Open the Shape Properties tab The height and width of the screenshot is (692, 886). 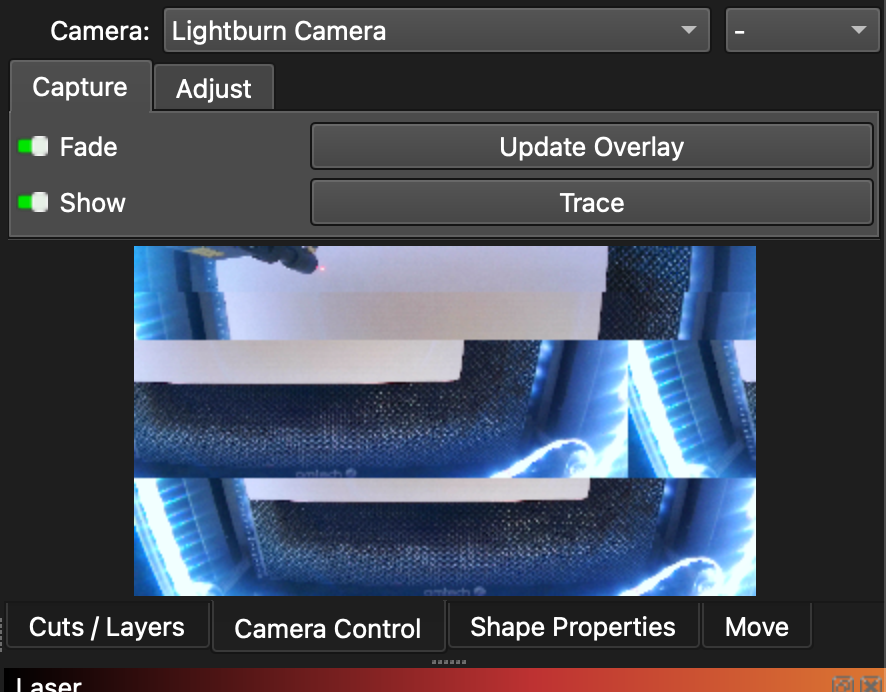[572, 627]
